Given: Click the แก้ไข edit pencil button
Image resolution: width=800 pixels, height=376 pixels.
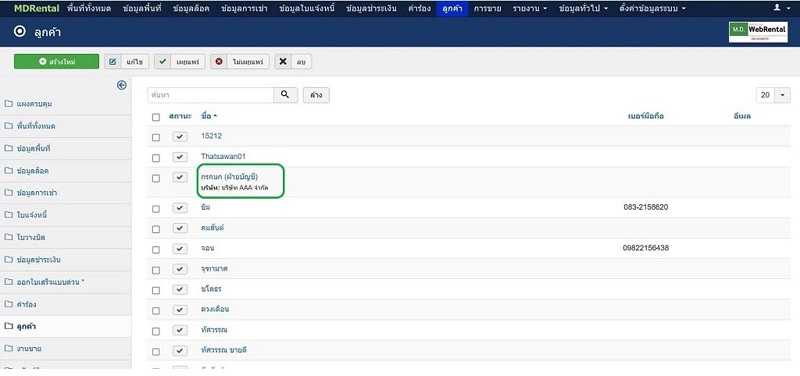Looking at the screenshot, I should click(x=127, y=62).
